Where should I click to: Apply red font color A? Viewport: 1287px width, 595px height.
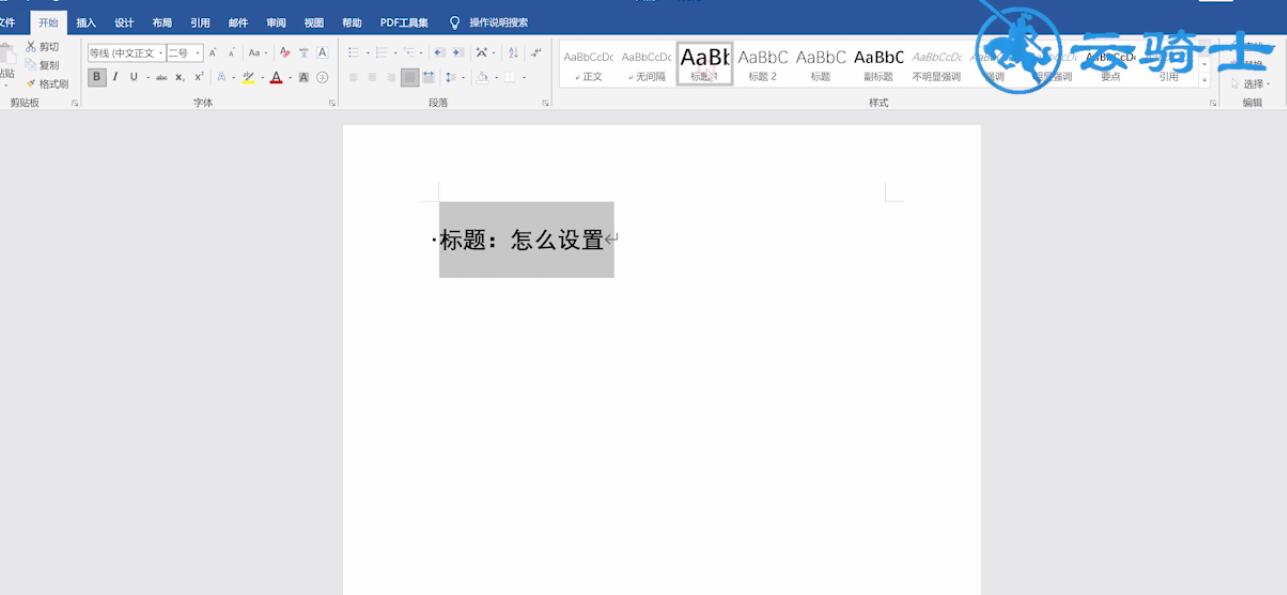(x=277, y=77)
